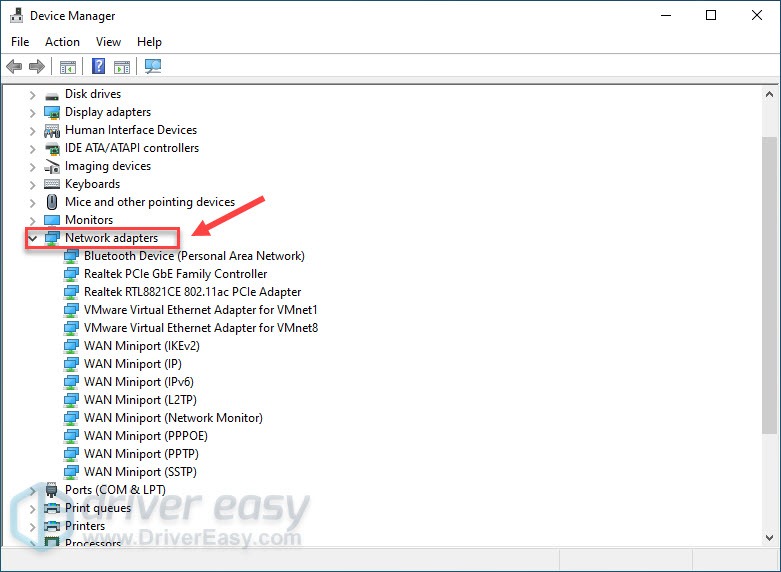781x572 pixels.
Task: Expand the IDE ATA/ATAPI controllers category
Action: (x=33, y=148)
